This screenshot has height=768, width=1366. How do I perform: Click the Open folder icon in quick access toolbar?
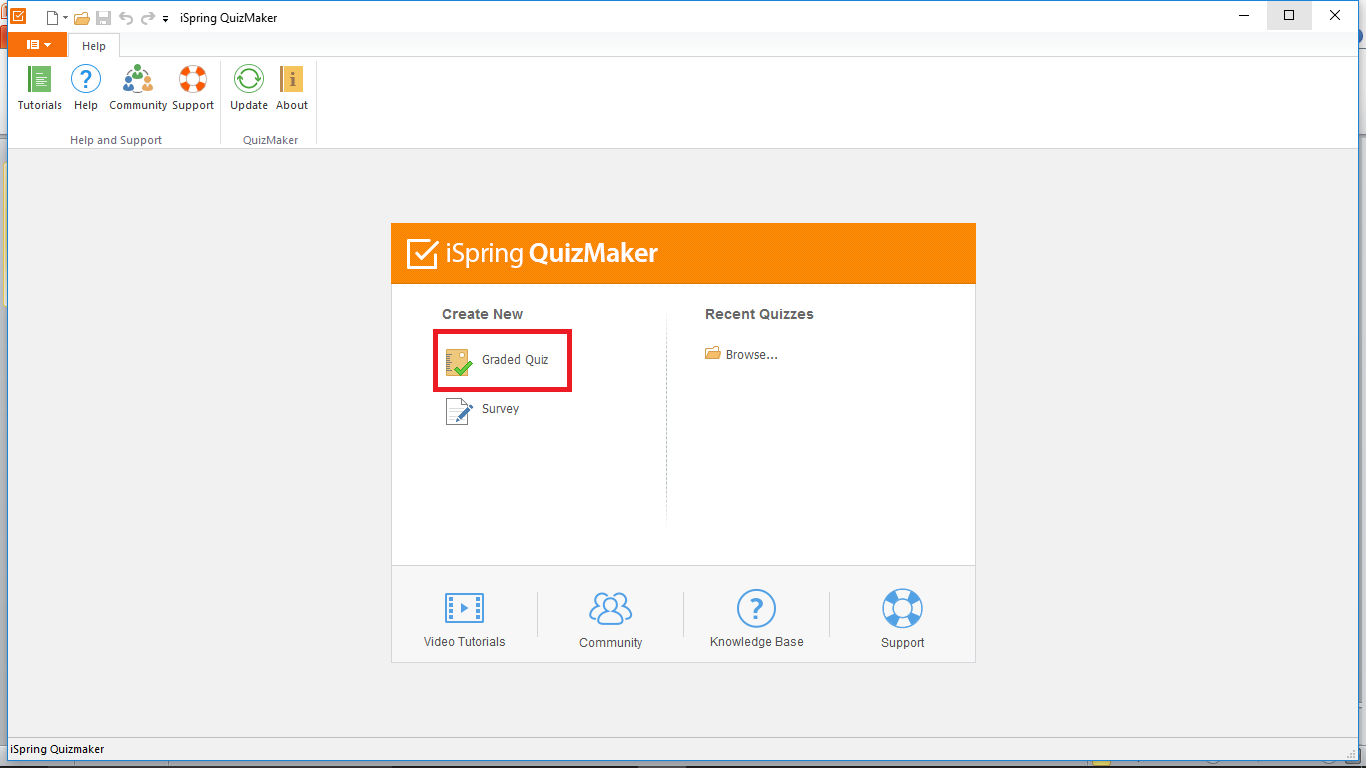click(x=82, y=18)
